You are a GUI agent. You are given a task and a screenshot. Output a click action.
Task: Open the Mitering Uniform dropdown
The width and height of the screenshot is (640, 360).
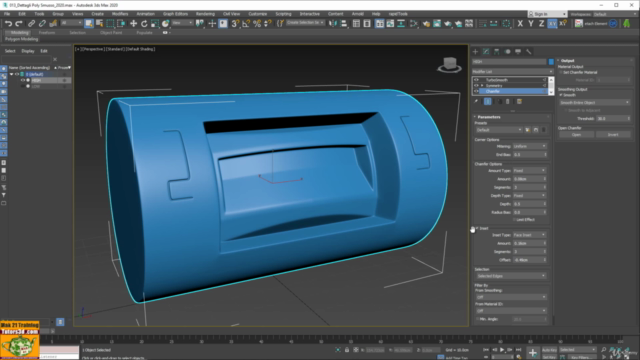point(529,146)
